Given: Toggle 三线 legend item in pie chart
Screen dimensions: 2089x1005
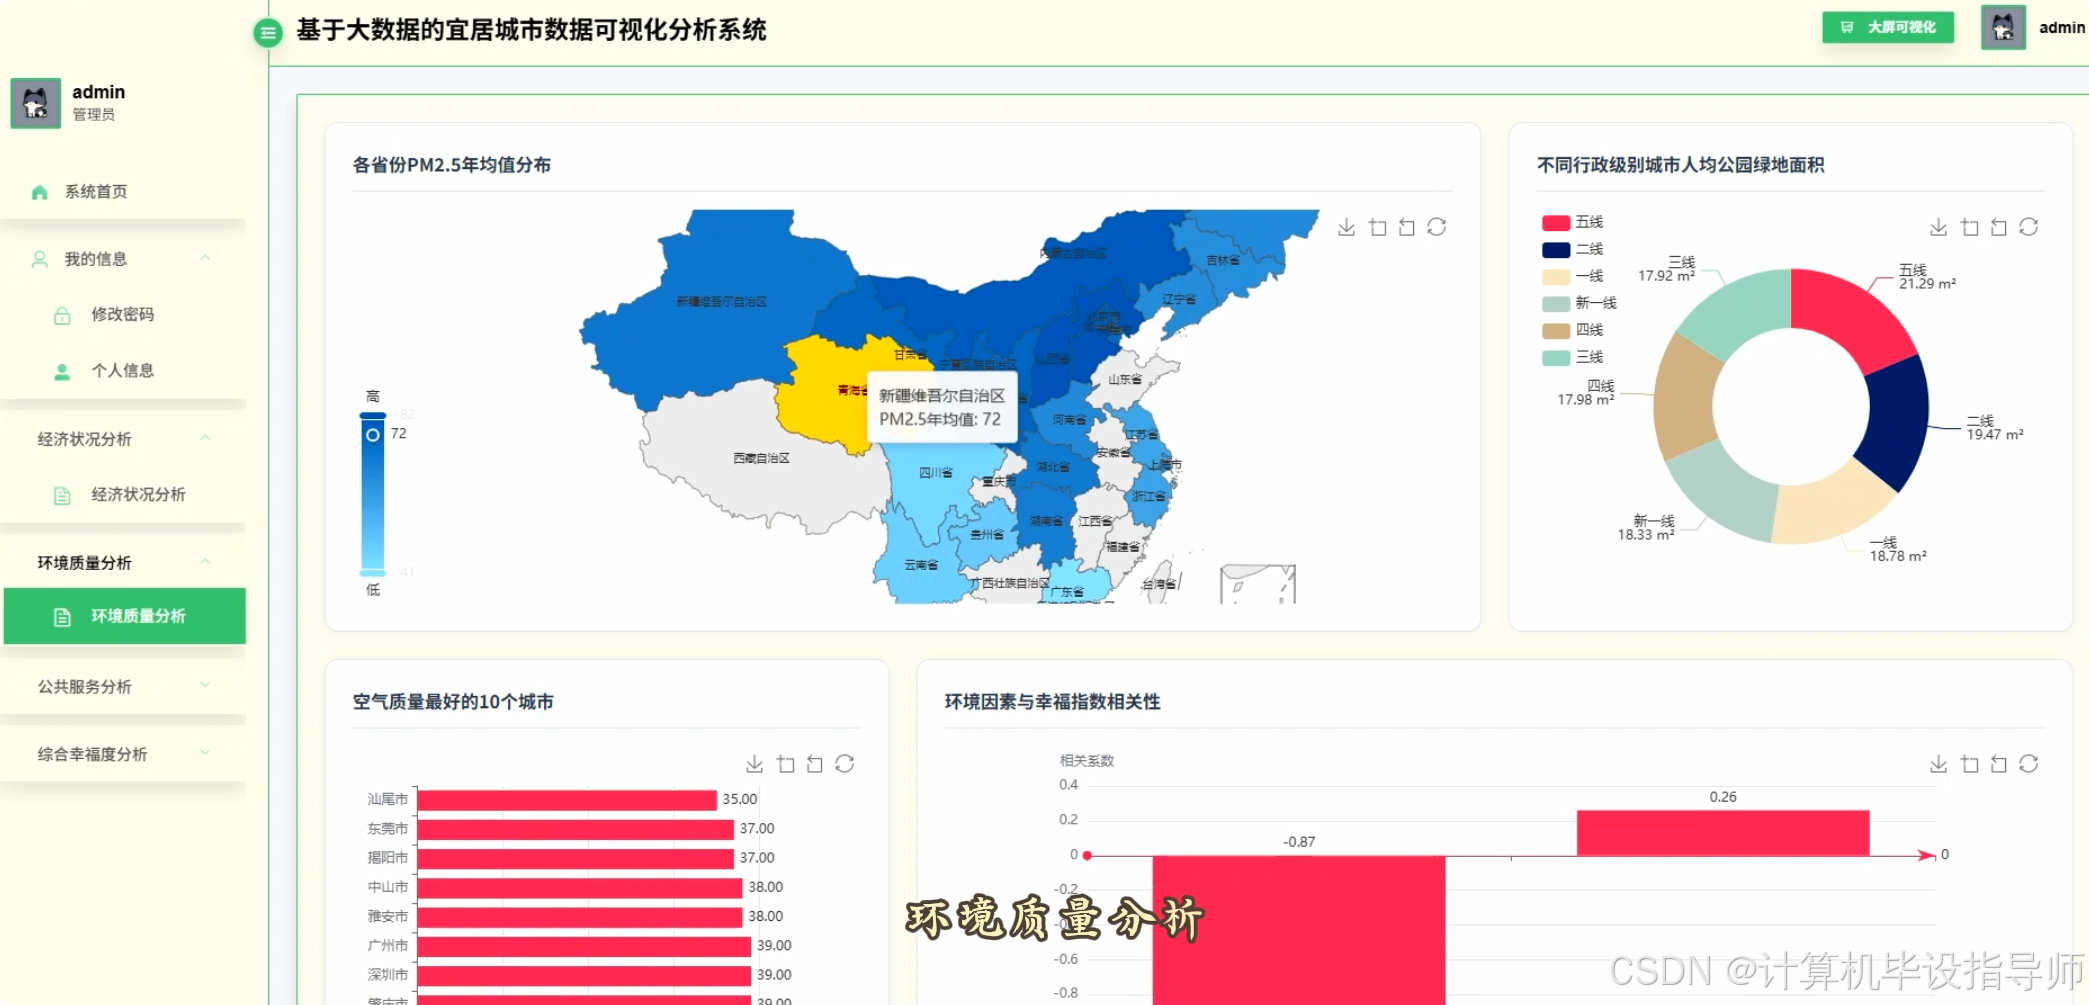Looking at the screenshot, I should tap(1573, 357).
